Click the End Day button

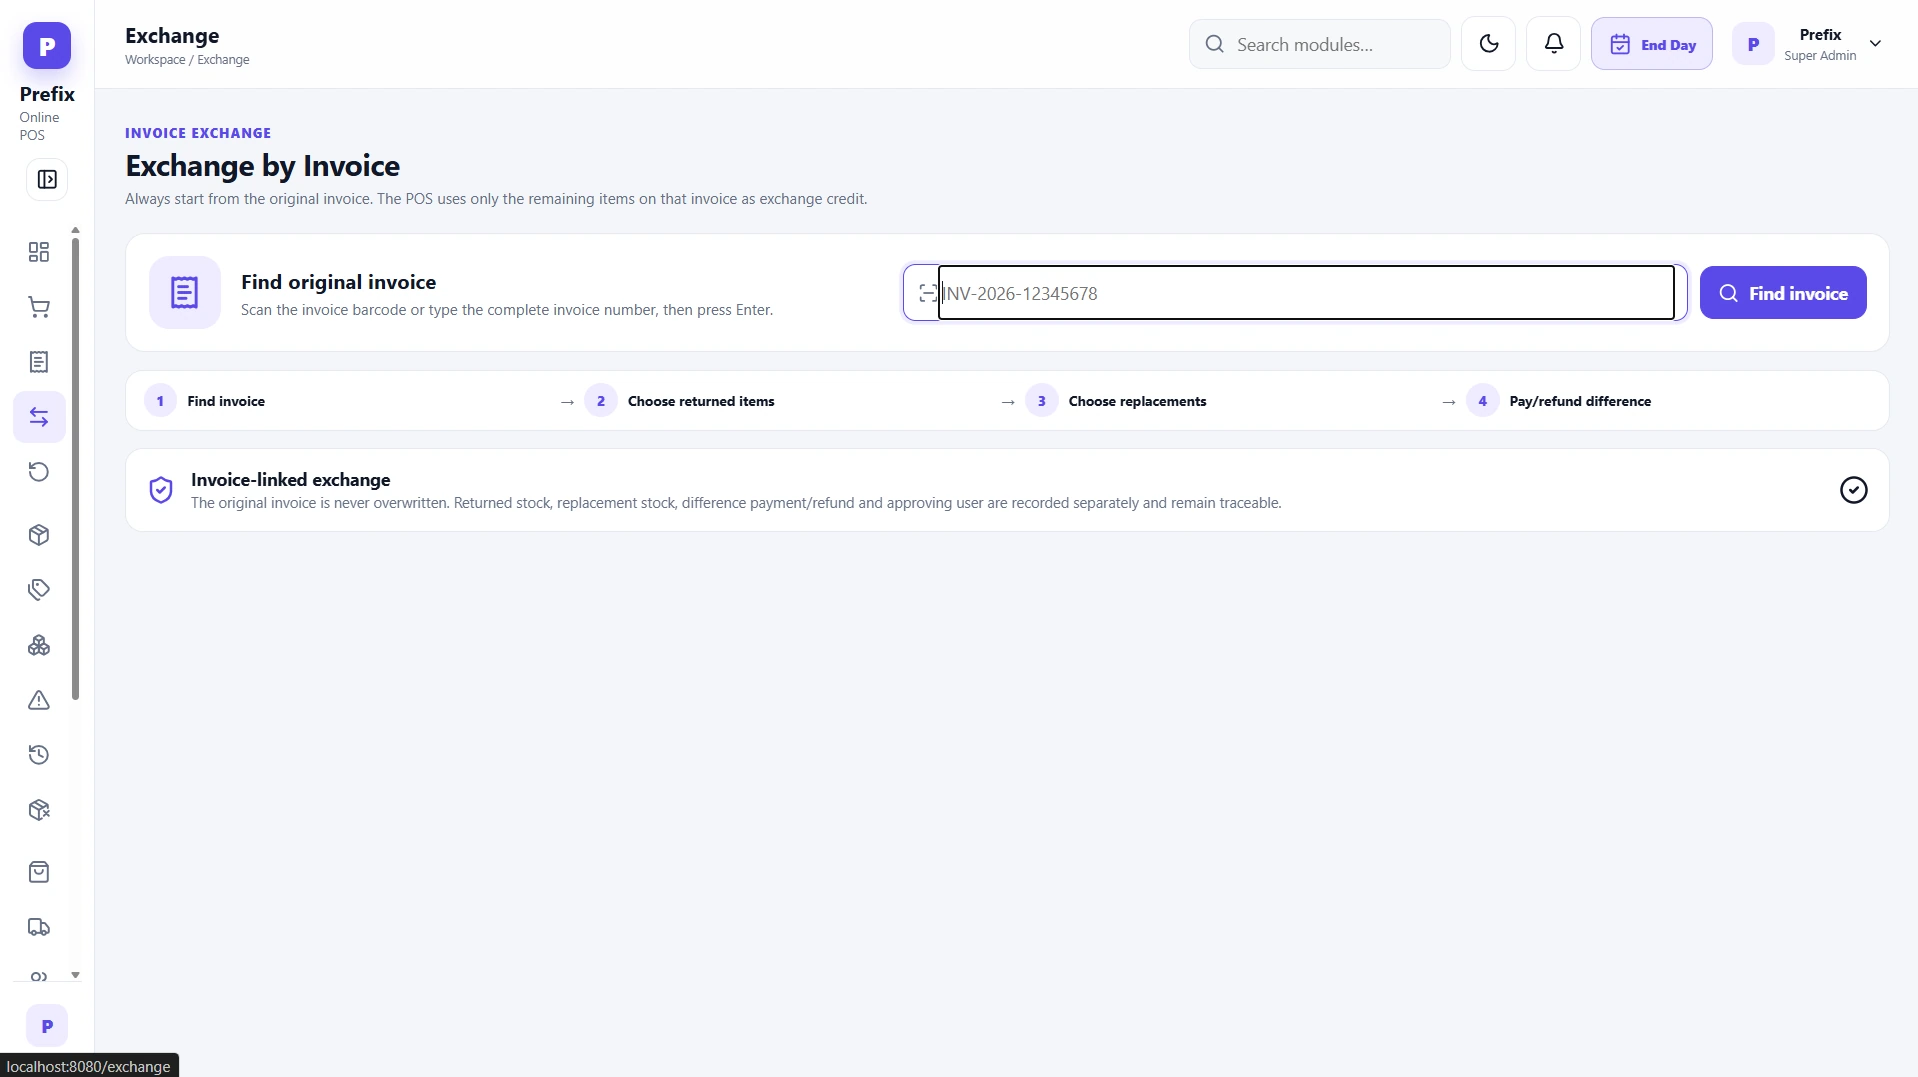coord(1652,44)
